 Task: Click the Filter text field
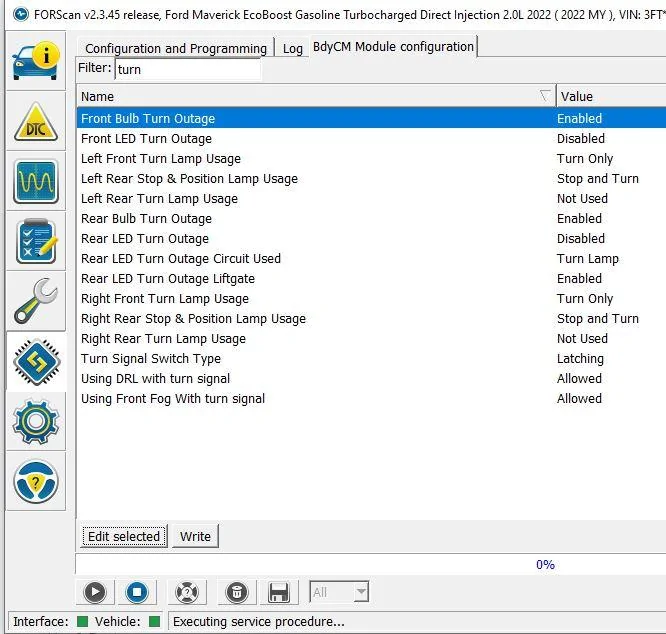(188, 69)
